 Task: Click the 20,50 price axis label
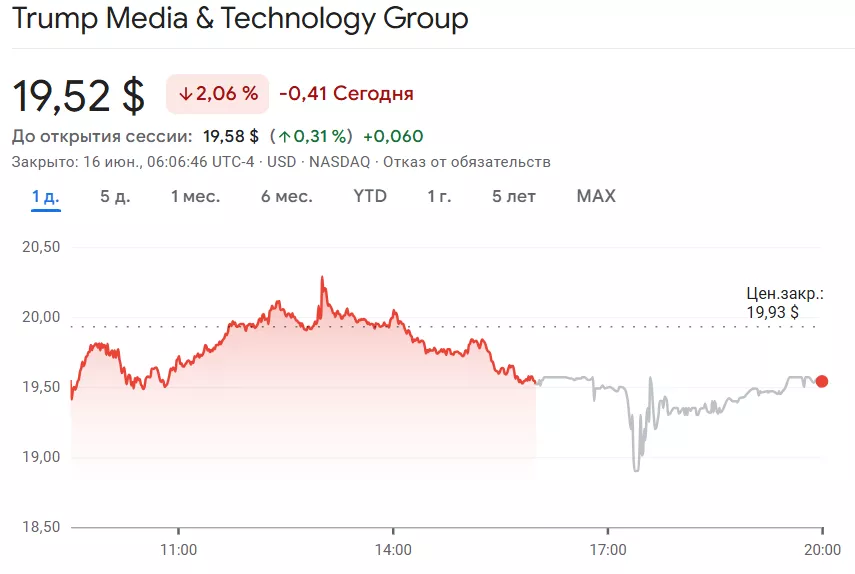41,247
